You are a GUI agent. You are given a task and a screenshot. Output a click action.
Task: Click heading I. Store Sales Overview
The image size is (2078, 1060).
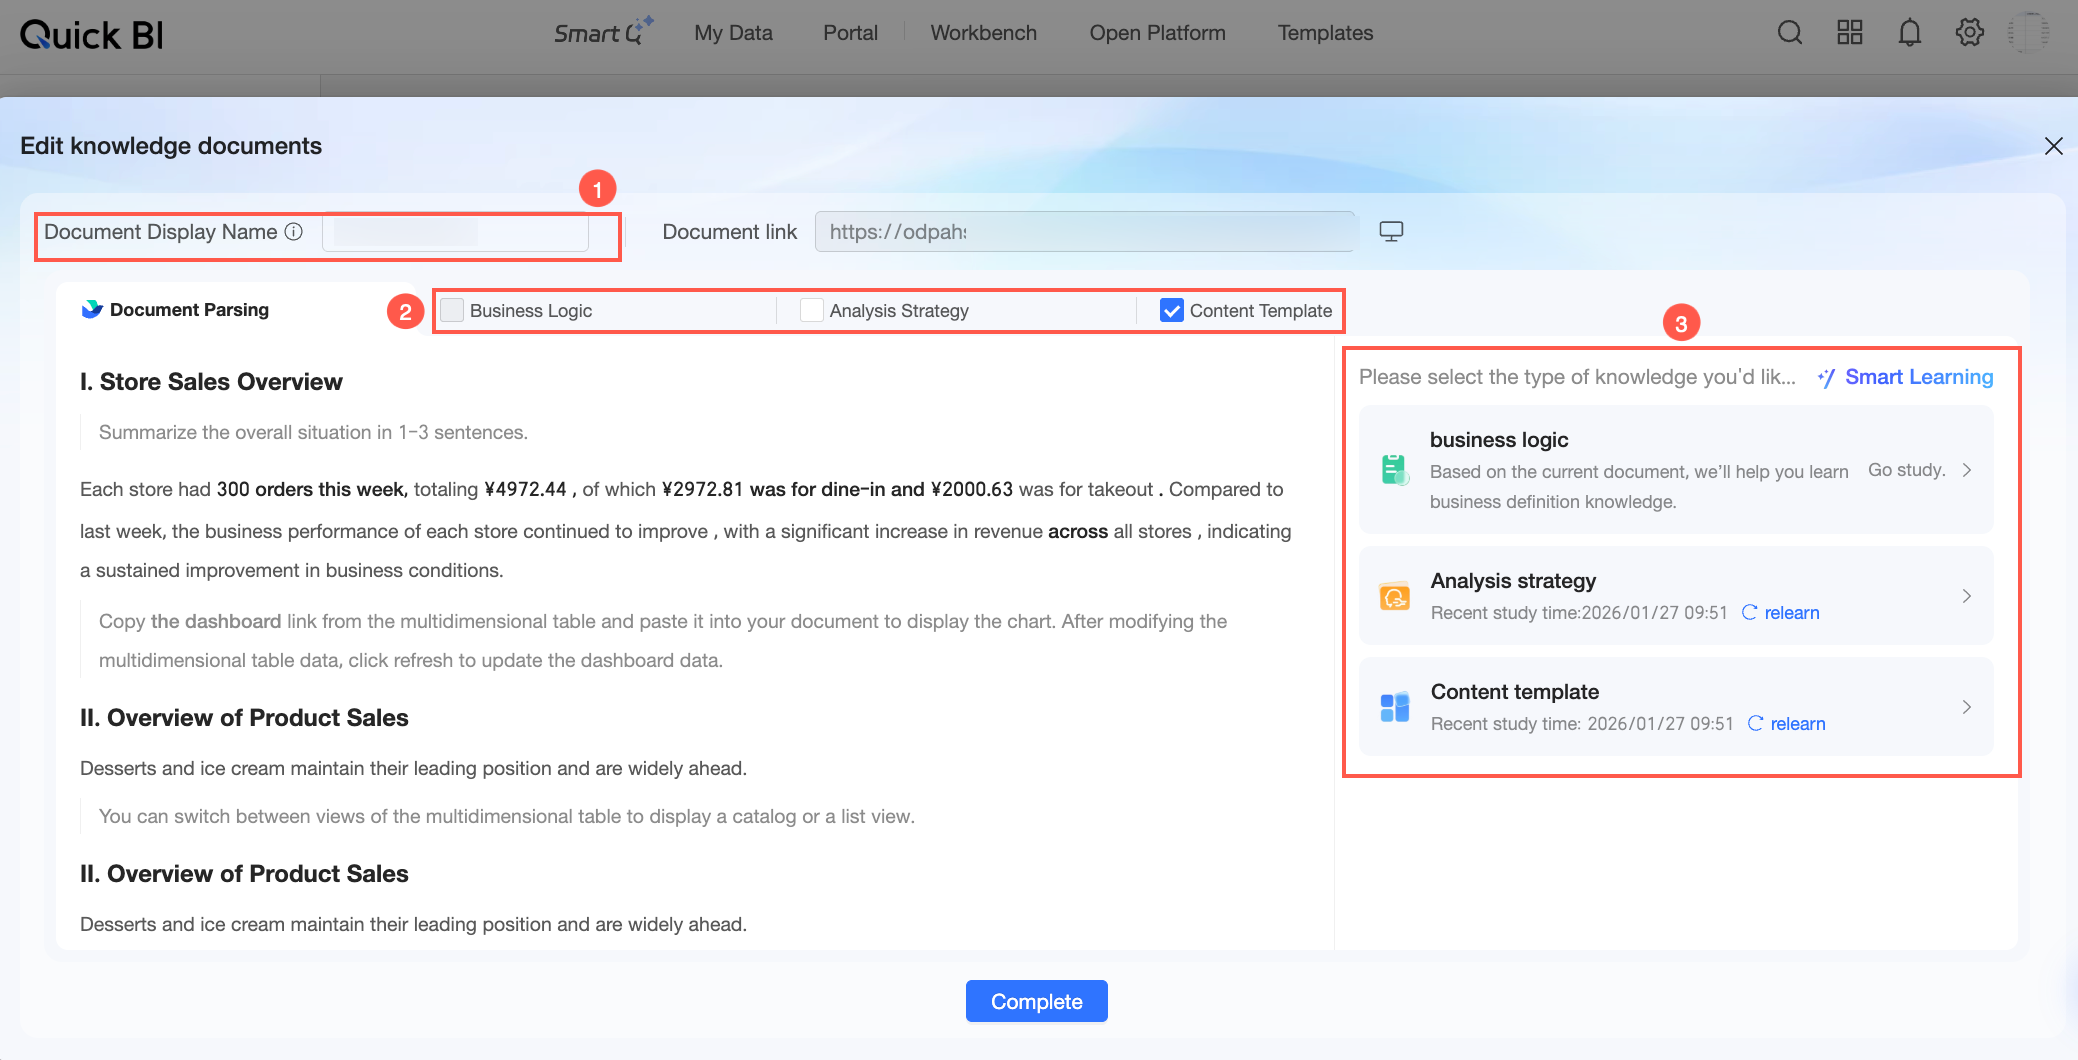point(211,382)
